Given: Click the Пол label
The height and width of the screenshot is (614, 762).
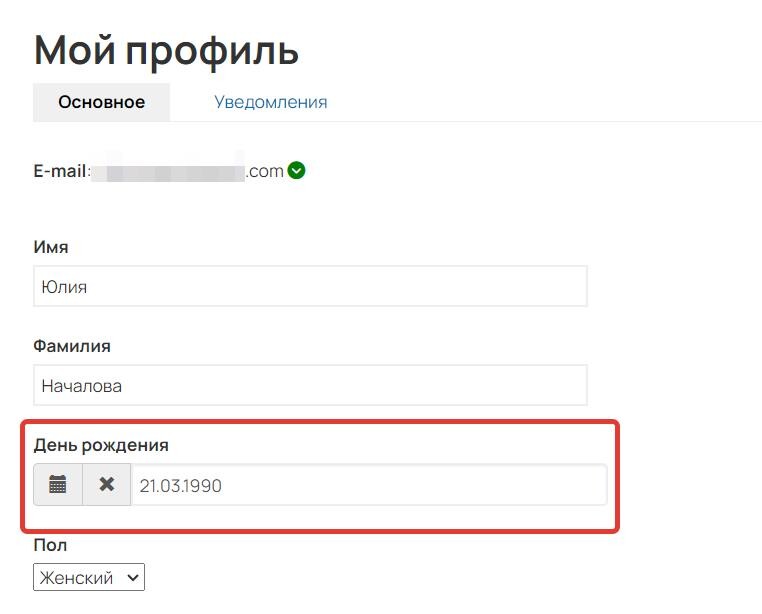Looking at the screenshot, I should (x=50, y=545).
